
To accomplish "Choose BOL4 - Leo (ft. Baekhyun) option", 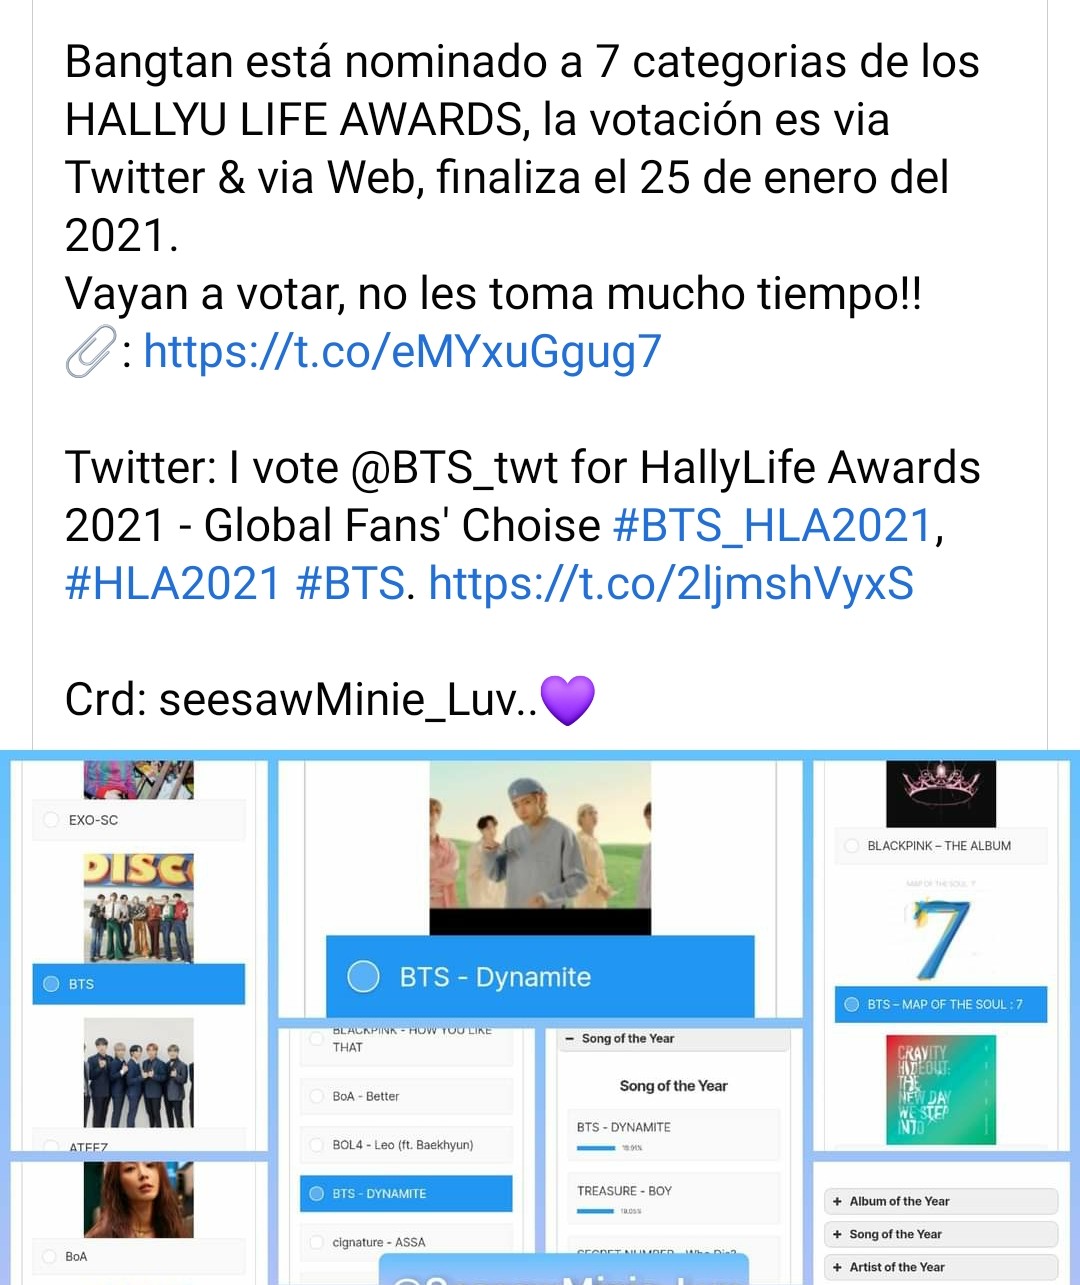I will pyautogui.click(x=406, y=1145).
